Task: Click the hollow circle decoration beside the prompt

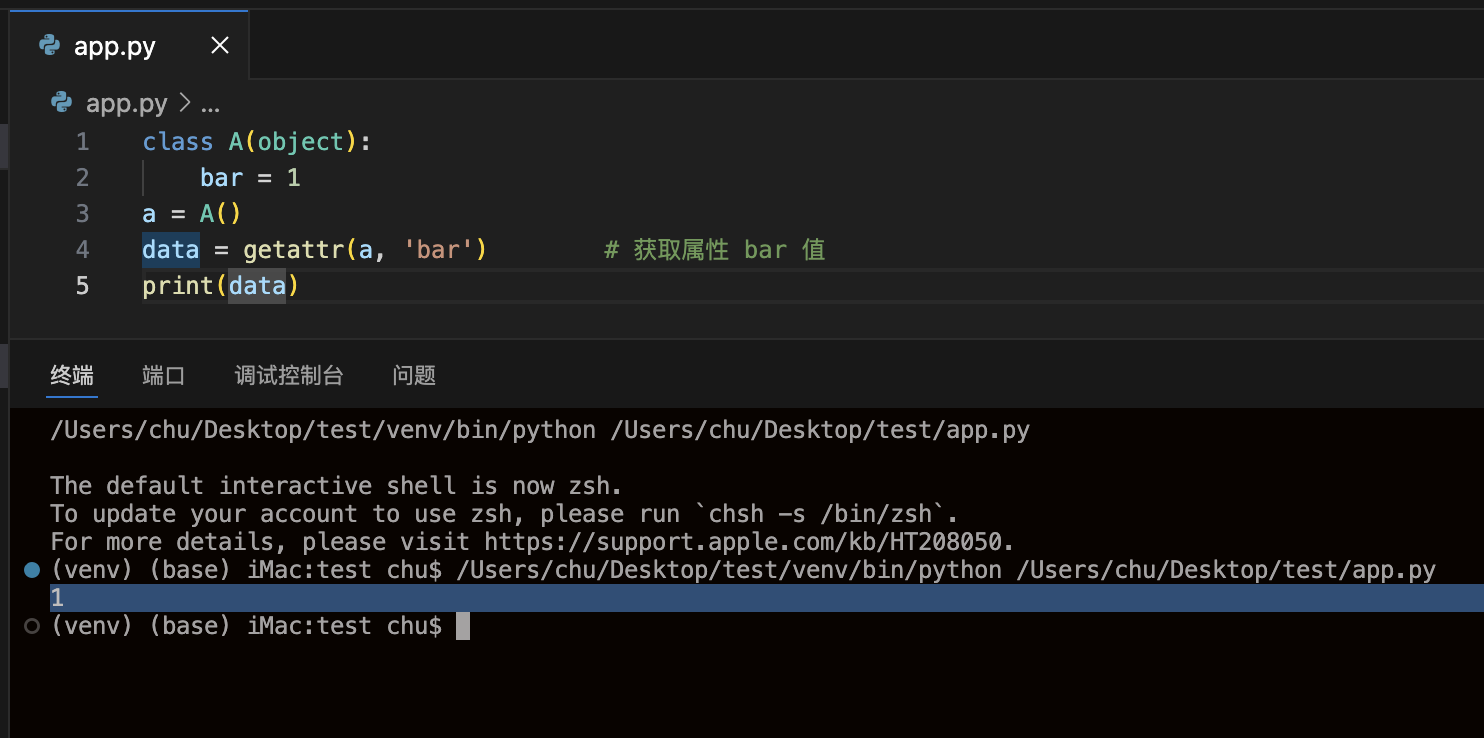Action: [x=30, y=626]
